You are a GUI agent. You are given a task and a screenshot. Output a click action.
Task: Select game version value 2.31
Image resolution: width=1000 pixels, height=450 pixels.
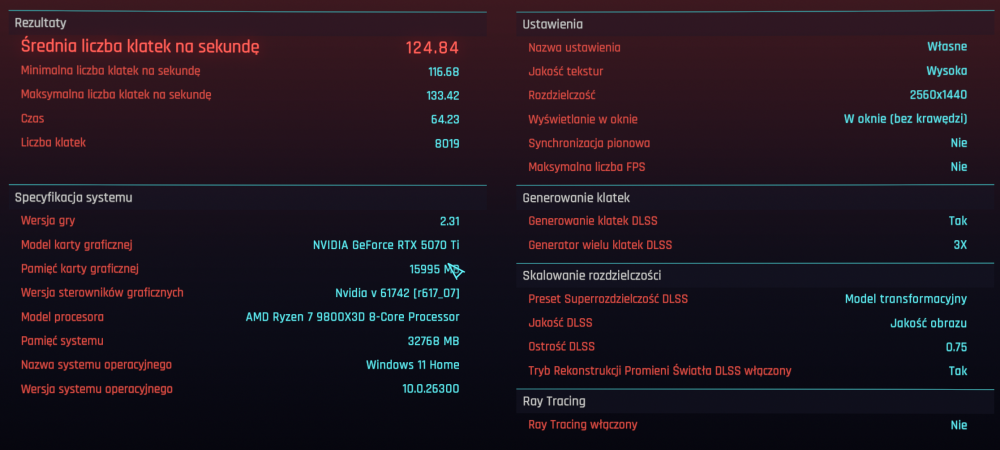pos(450,221)
